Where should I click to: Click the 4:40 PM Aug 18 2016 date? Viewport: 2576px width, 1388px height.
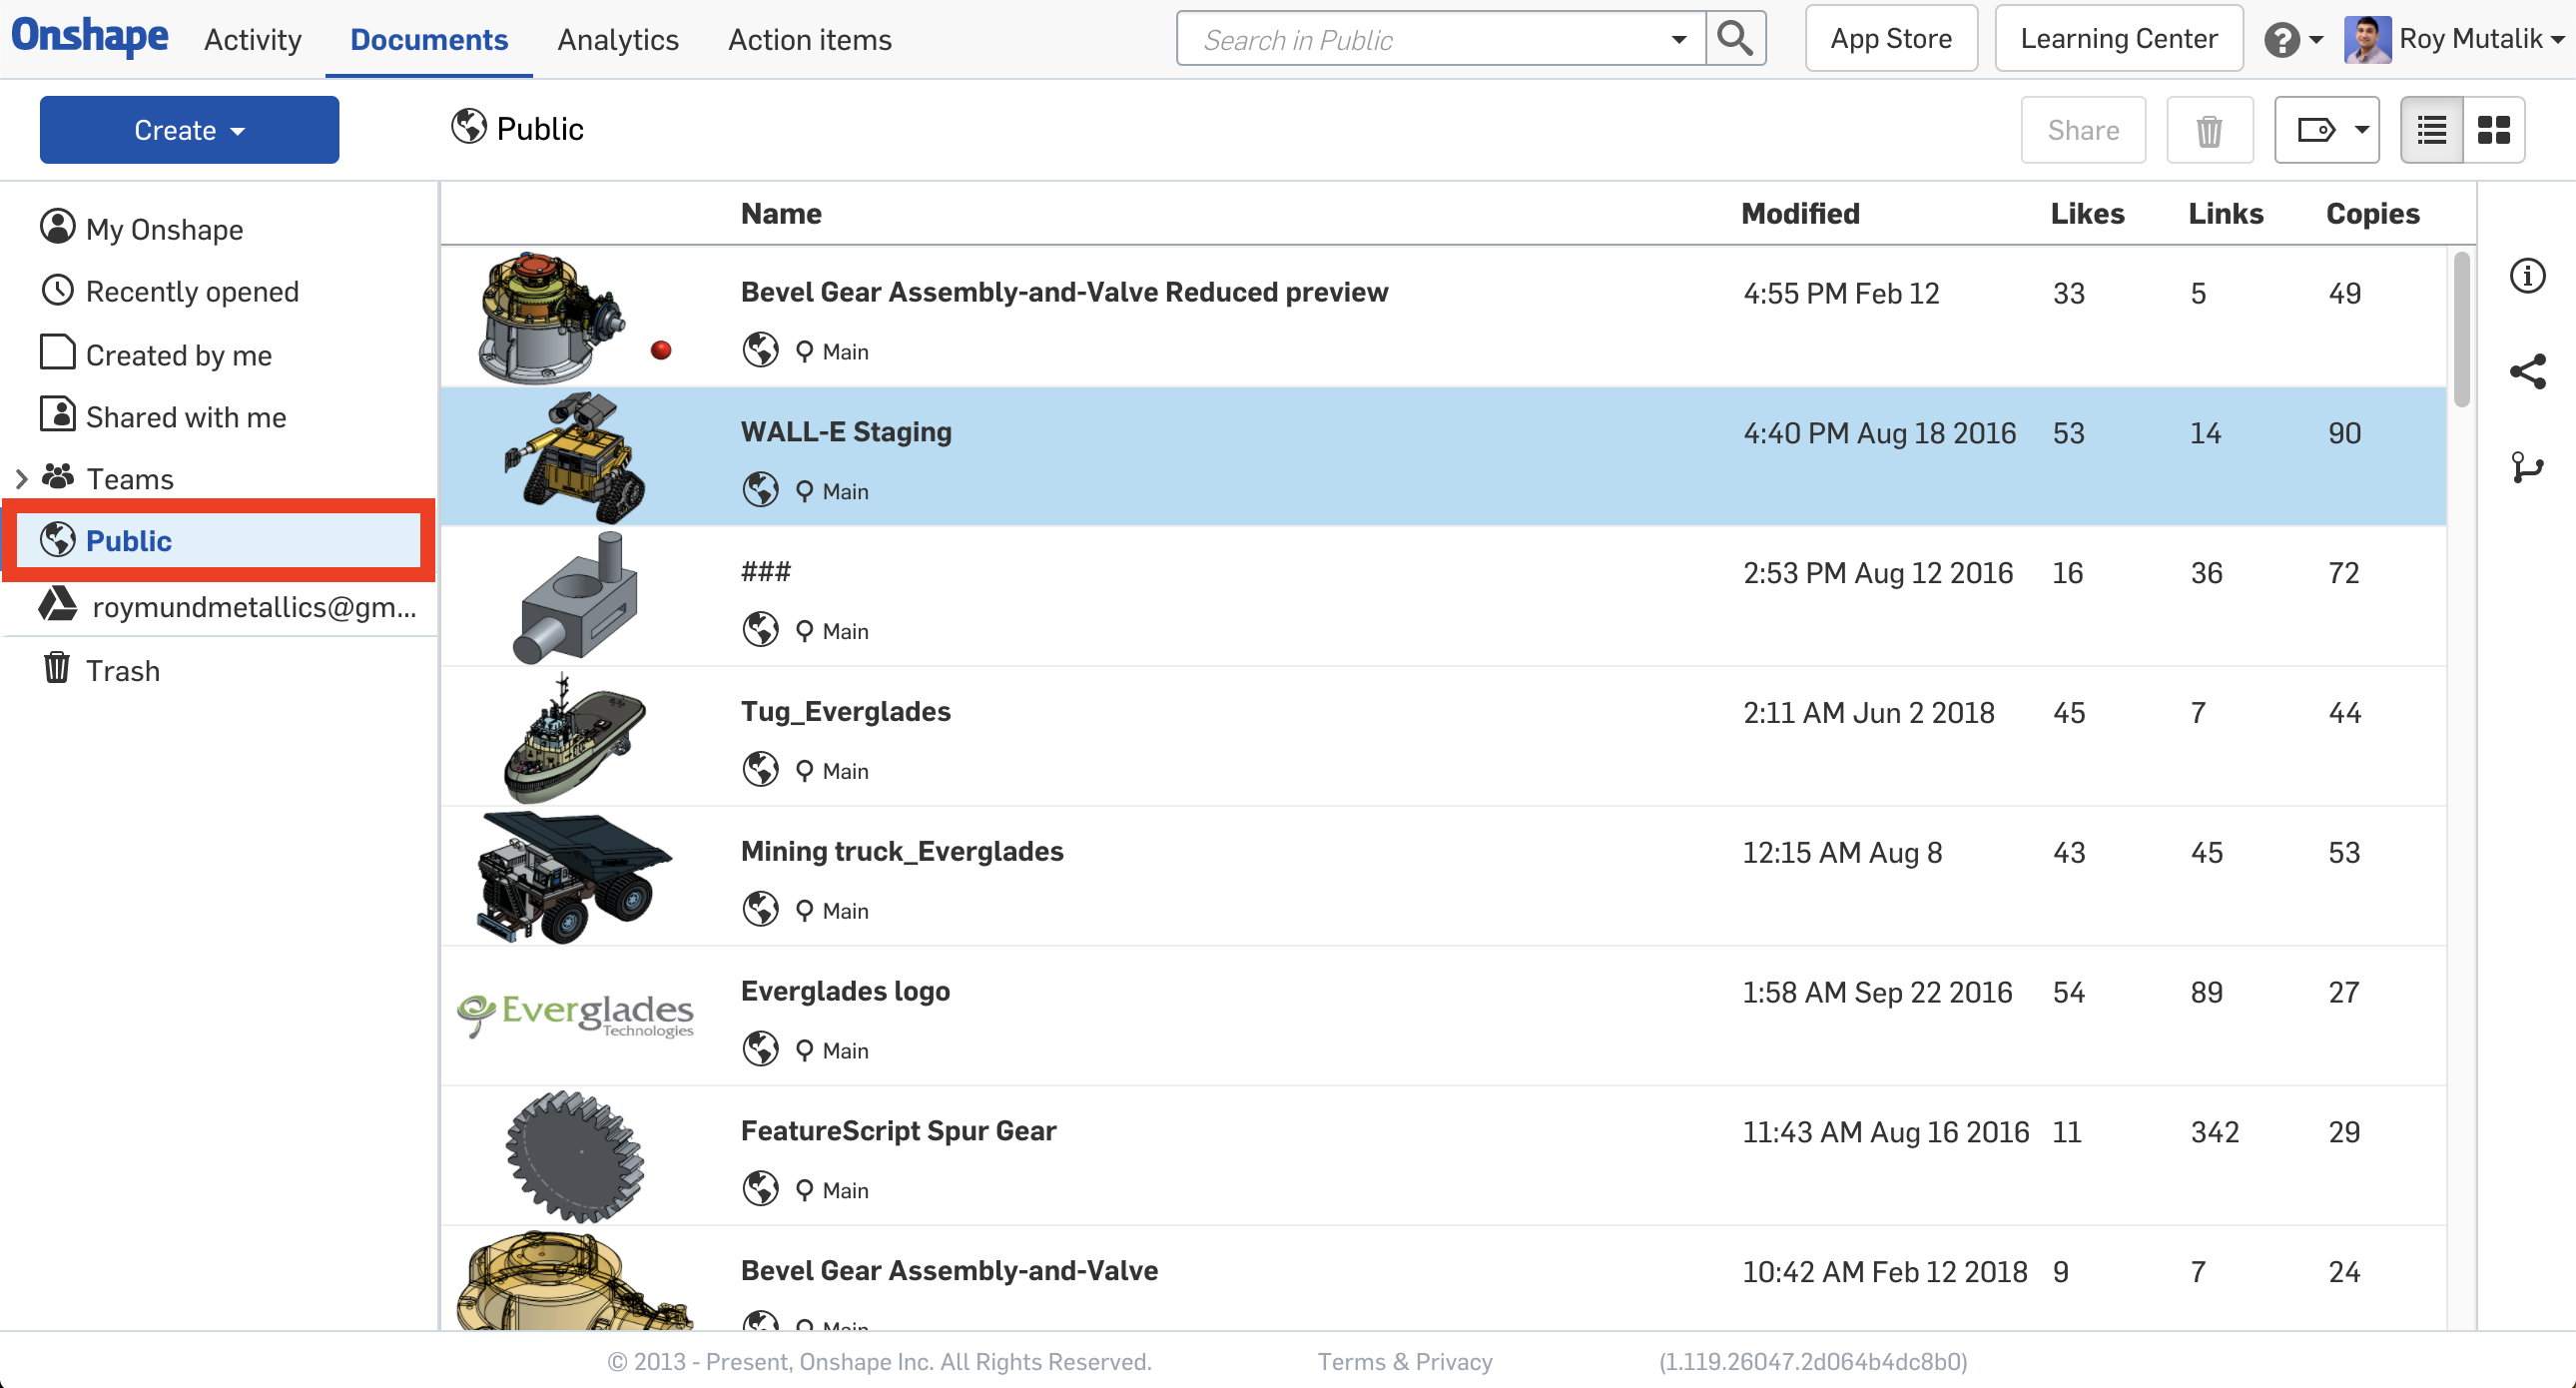point(1879,433)
